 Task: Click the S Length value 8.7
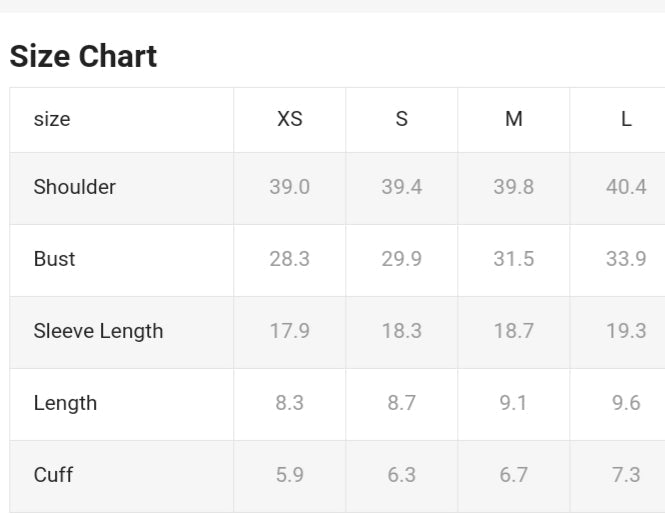[x=402, y=403]
